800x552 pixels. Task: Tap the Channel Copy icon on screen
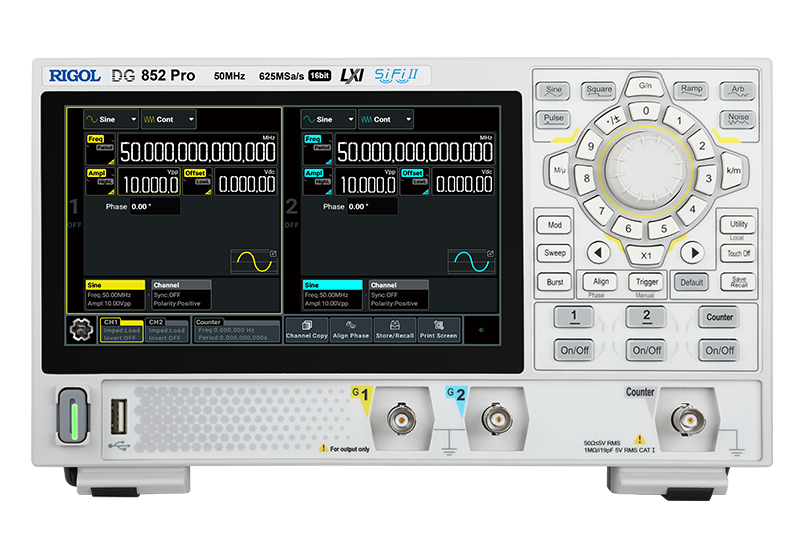point(306,330)
